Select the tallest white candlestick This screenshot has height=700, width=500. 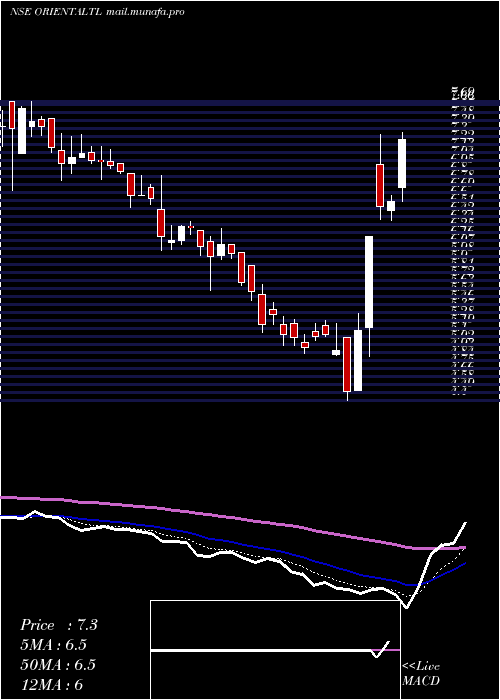click(369, 282)
